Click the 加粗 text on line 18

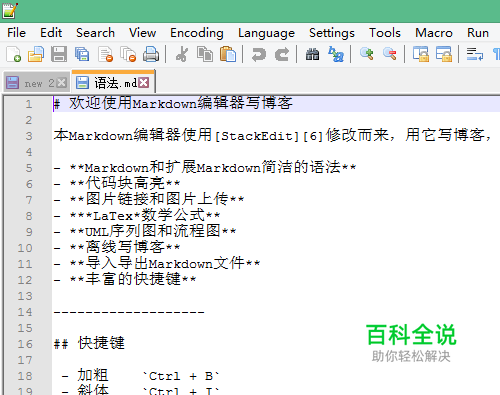[x=93, y=375]
